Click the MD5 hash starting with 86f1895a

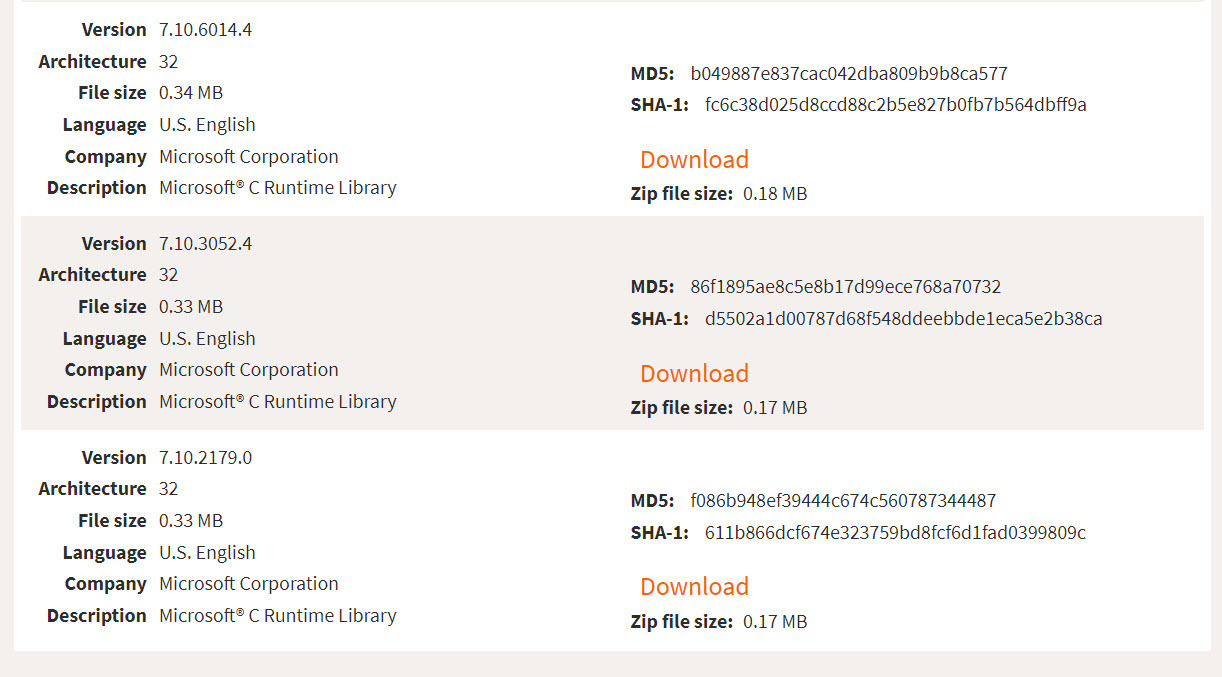click(x=845, y=288)
